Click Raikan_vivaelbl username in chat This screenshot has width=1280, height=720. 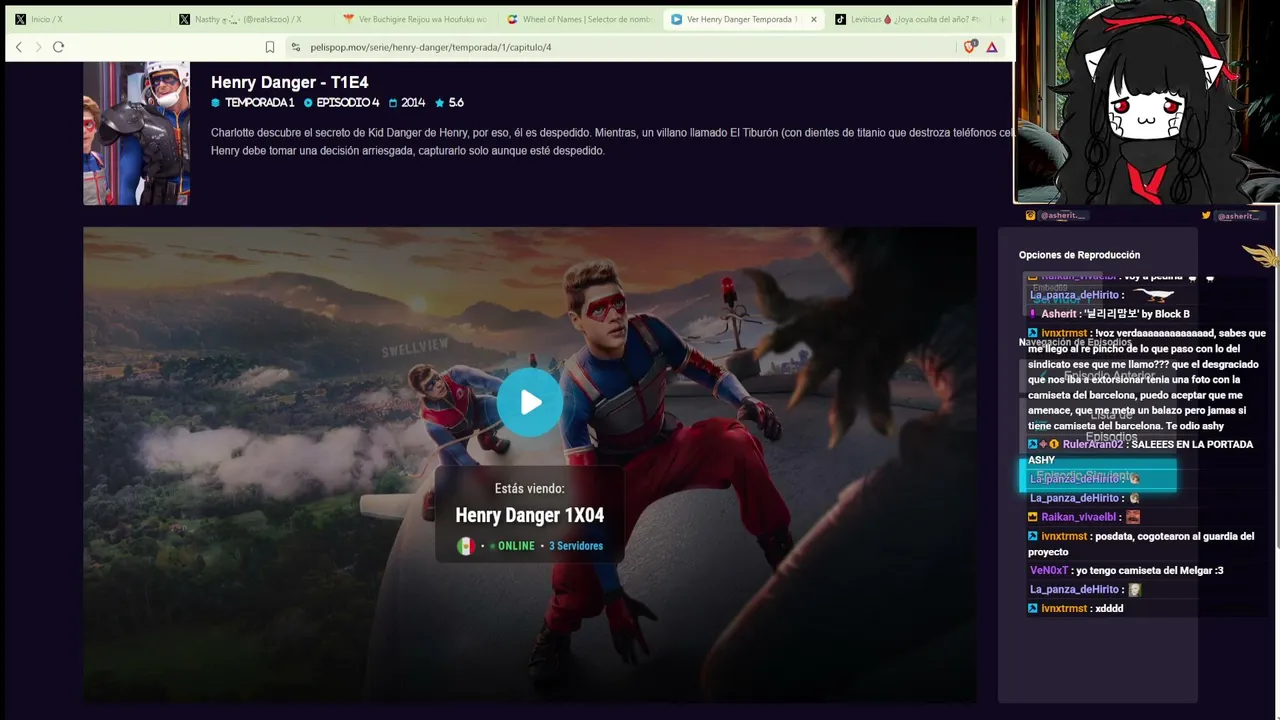point(1079,517)
